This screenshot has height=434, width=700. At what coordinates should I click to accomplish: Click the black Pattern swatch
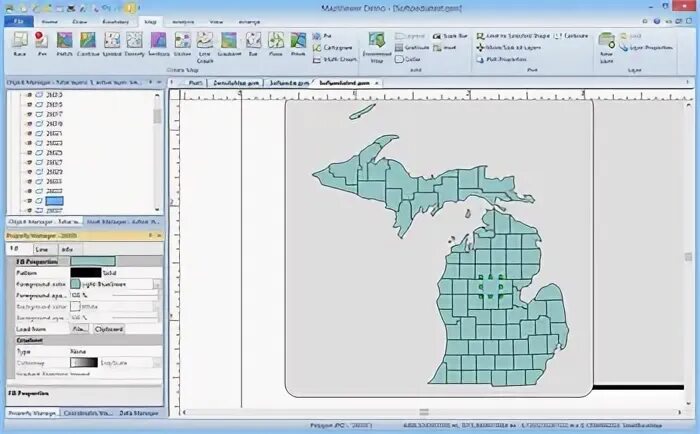tap(86, 272)
